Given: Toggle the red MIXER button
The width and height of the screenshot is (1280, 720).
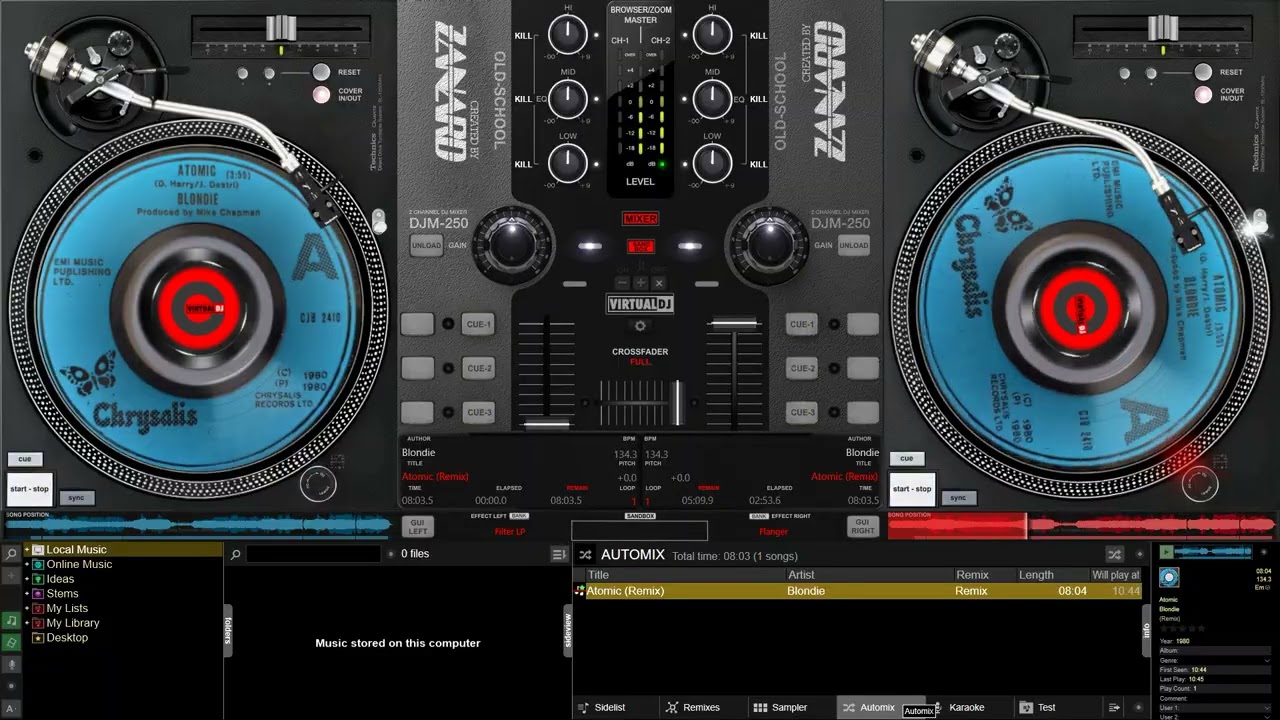Looking at the screenshot, I should [x=641, y=219].
